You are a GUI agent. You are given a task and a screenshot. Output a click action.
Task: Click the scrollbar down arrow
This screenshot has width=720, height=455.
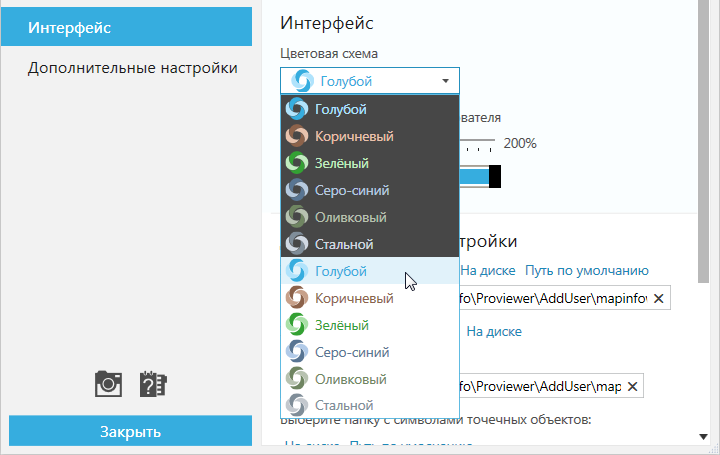click(x=703, y=437)
